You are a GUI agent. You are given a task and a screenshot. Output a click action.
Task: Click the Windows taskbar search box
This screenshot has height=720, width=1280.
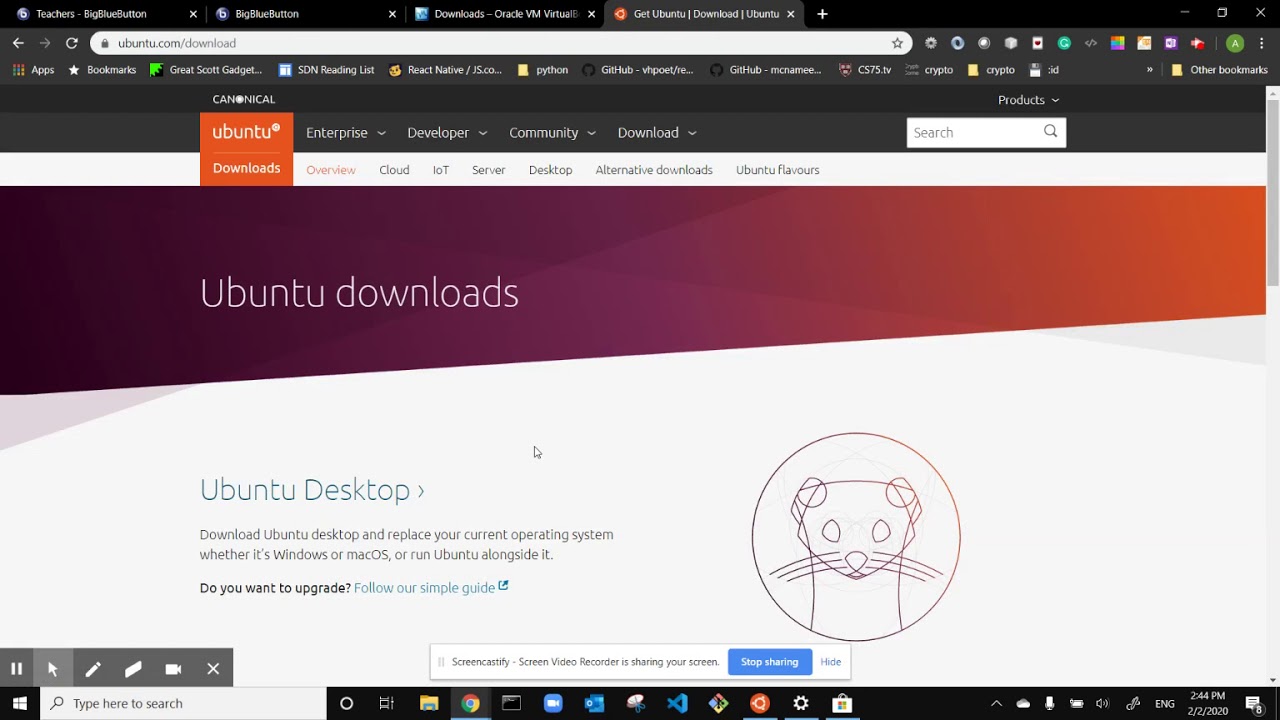pos(183,703)
